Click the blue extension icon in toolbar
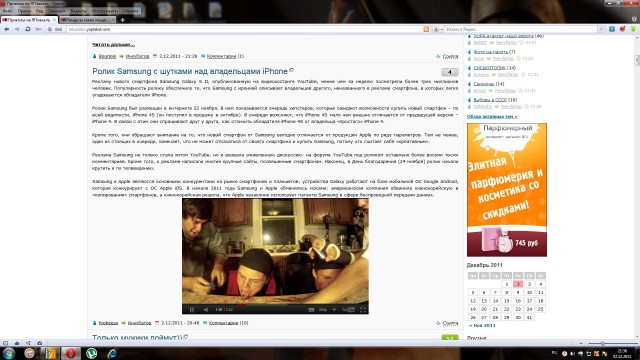The image size is (640, 360). pyautogui.click(x=612, y=29)
